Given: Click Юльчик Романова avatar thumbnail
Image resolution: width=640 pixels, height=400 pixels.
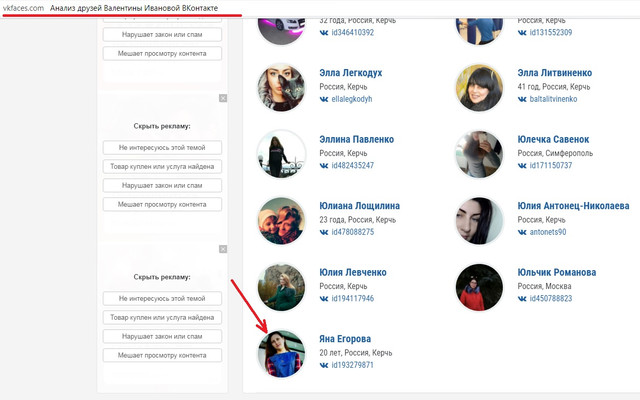Looking at the screenshot, I should (479, 287).
